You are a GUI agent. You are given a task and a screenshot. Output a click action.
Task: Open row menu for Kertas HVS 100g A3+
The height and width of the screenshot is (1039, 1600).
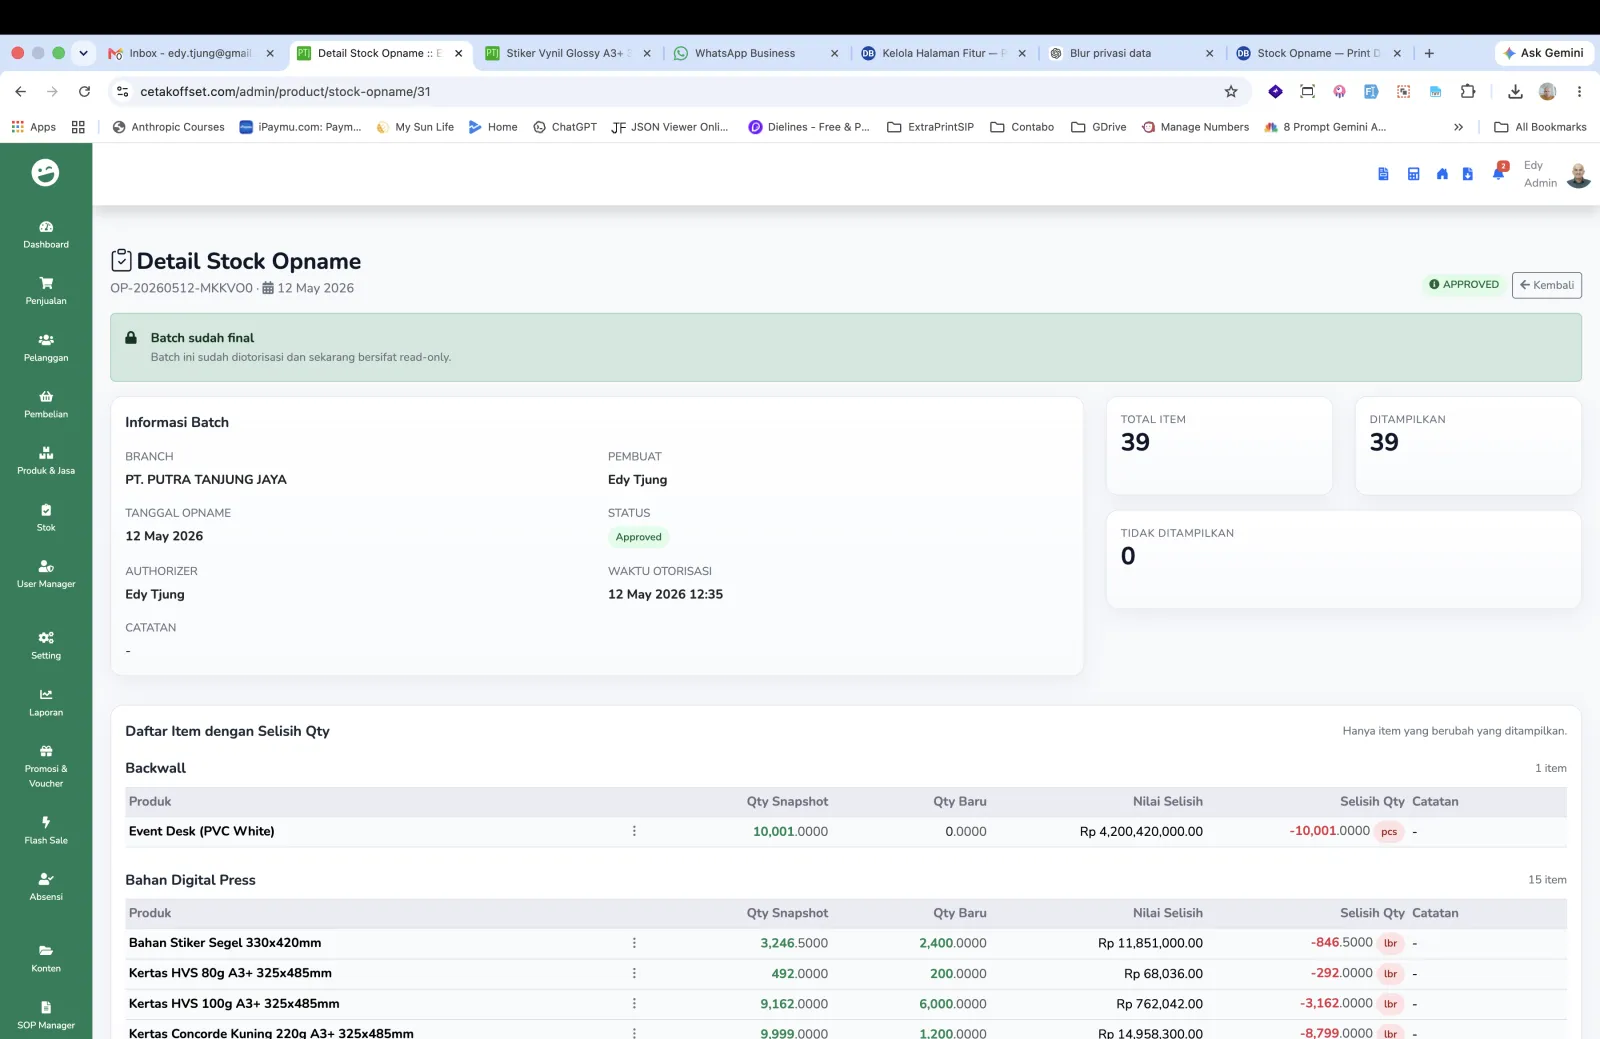pos(634,1003)
